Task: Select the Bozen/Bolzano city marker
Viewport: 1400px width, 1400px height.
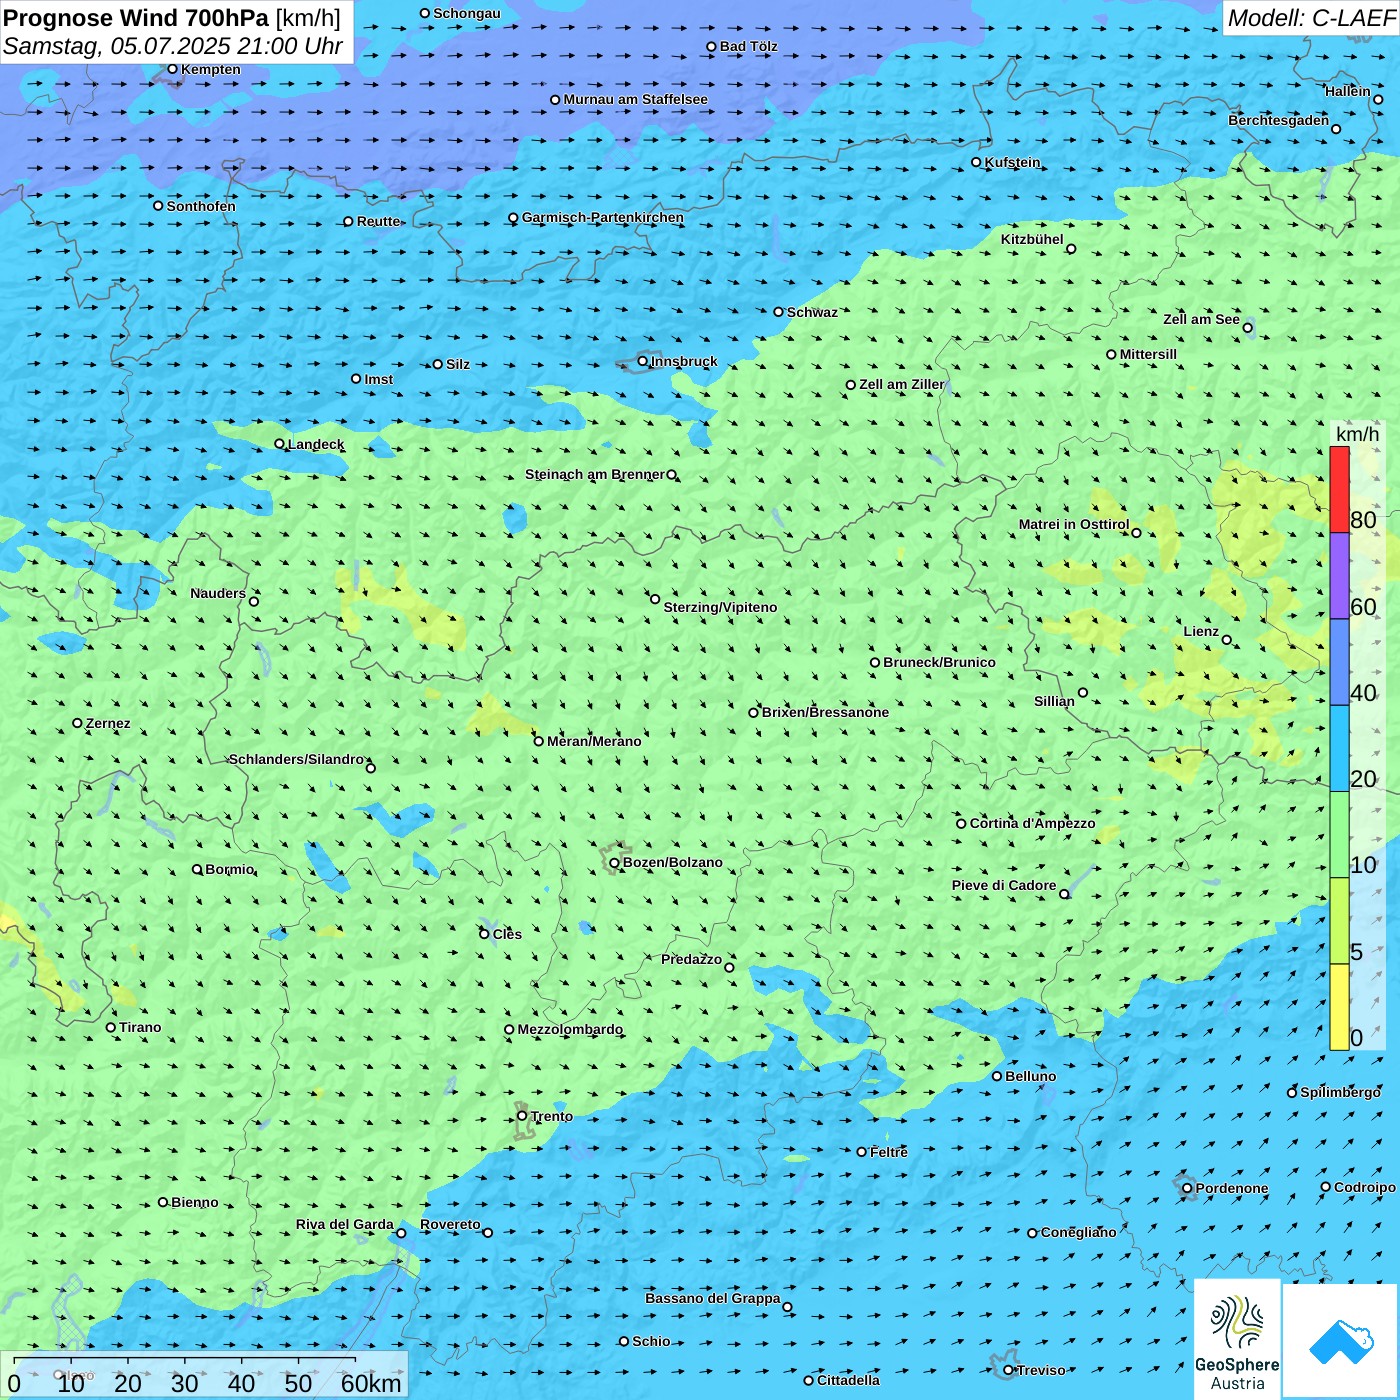Action: pyautogui.click(x=615, y=863)
